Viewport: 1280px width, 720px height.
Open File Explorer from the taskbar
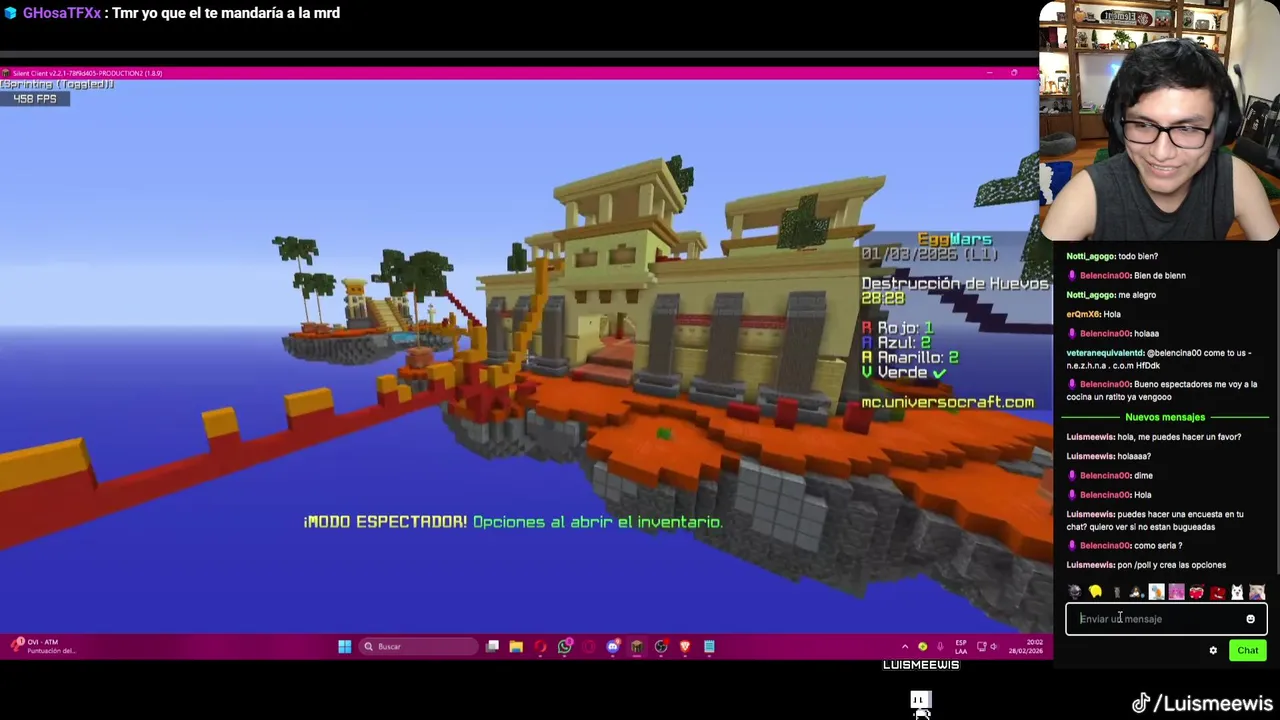(x=516, y=646)
